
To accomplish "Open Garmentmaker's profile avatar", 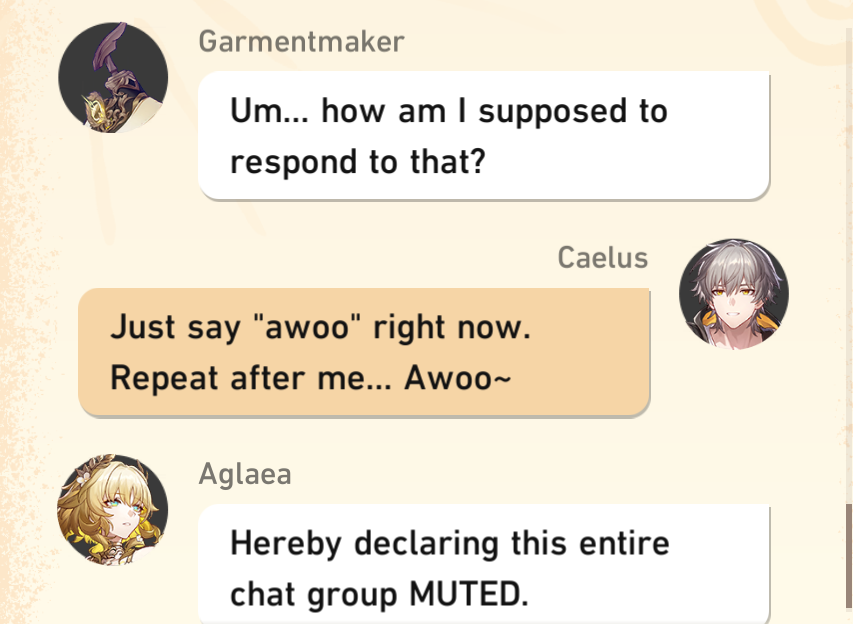I will [x=113, y=77].
